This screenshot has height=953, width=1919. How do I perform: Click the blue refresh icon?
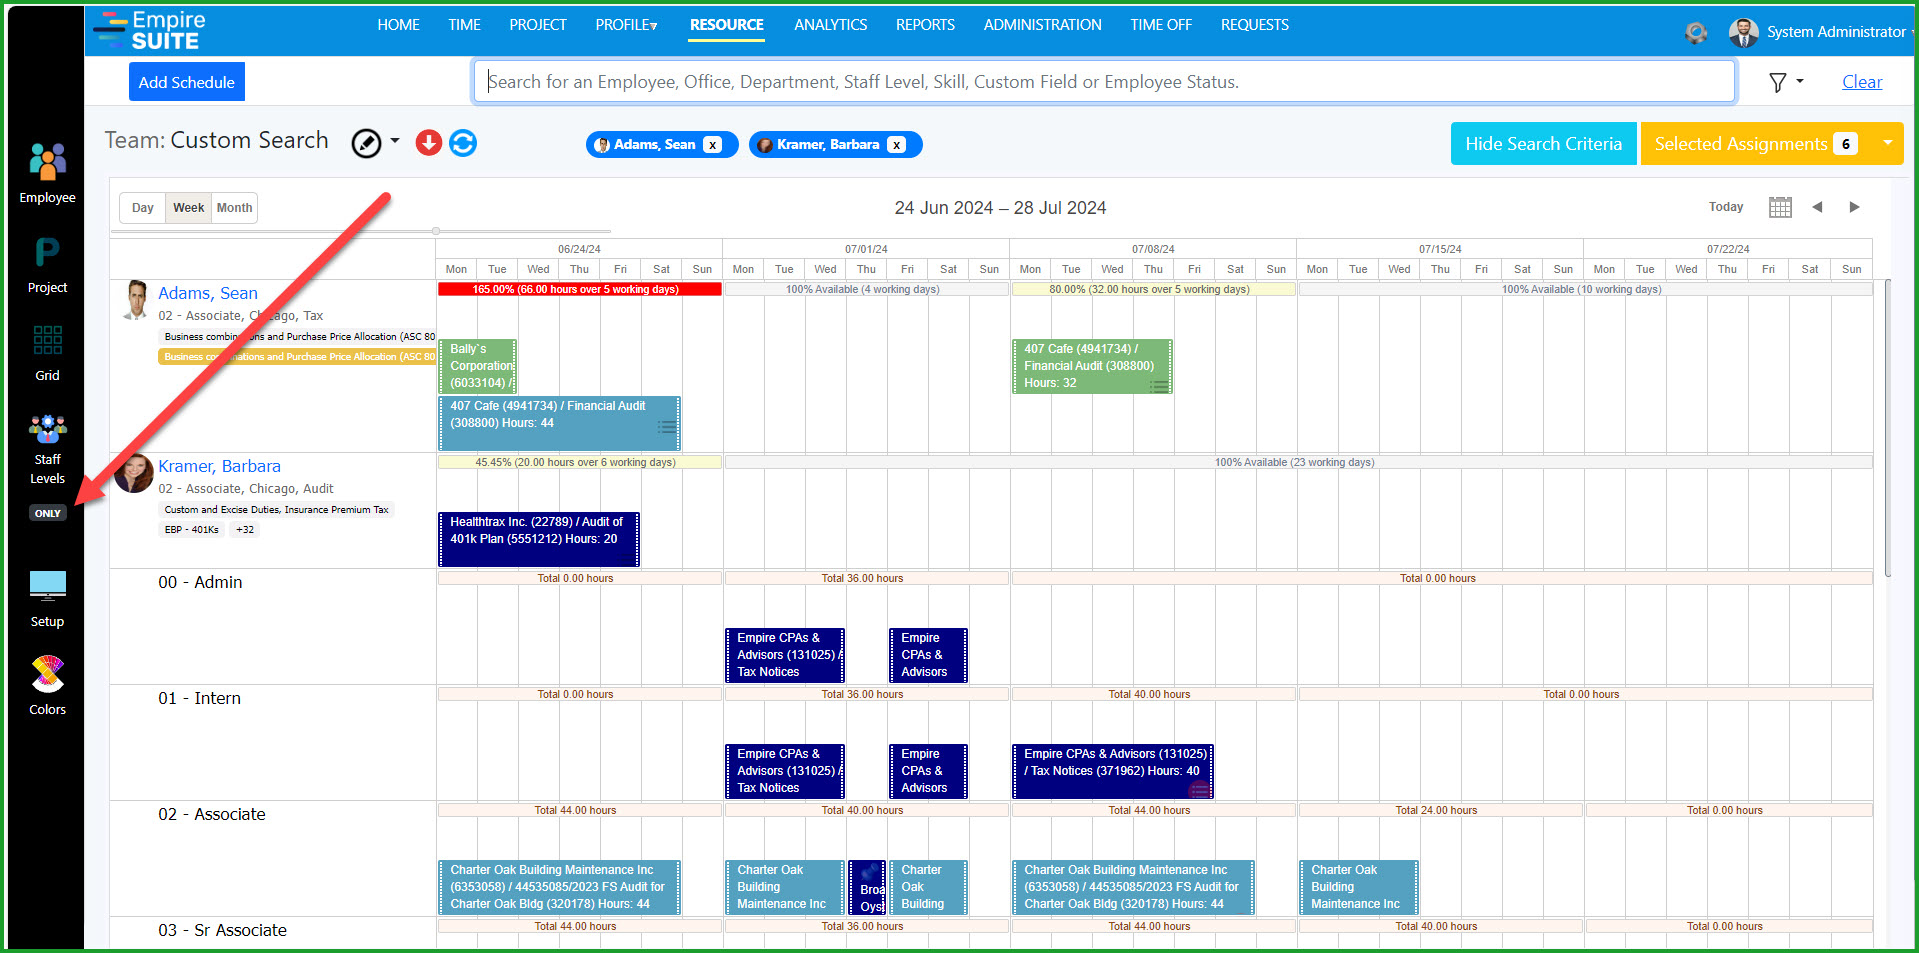point(463,143)
